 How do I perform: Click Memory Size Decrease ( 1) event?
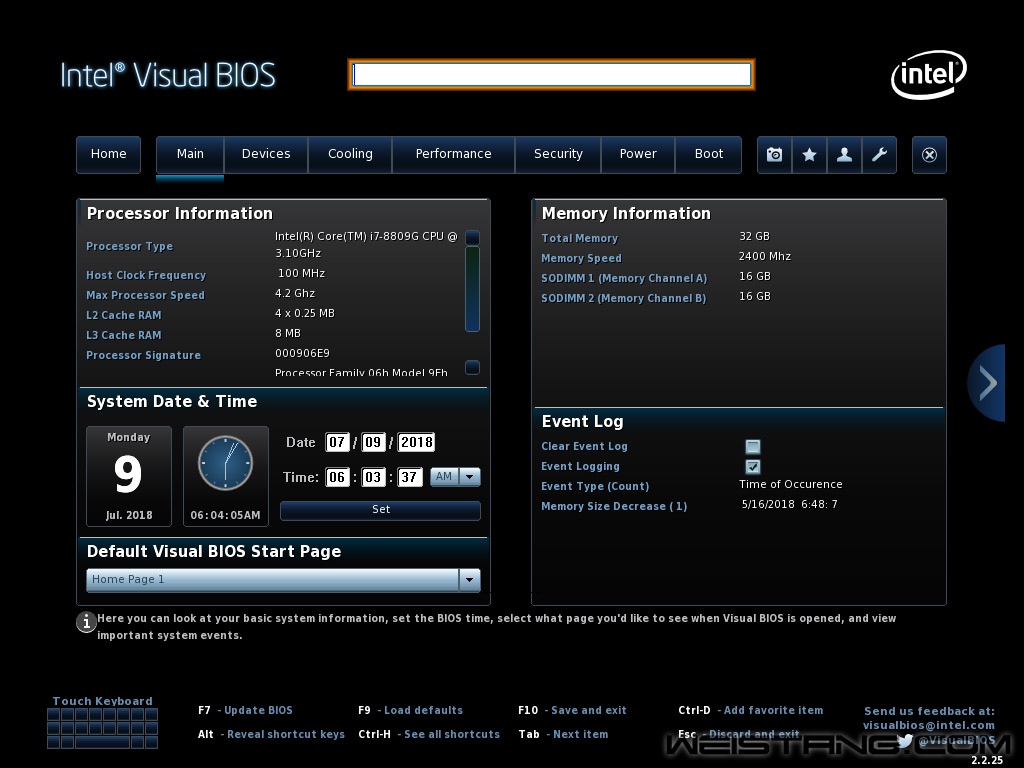pyautogui.click(x=614, y=506)
